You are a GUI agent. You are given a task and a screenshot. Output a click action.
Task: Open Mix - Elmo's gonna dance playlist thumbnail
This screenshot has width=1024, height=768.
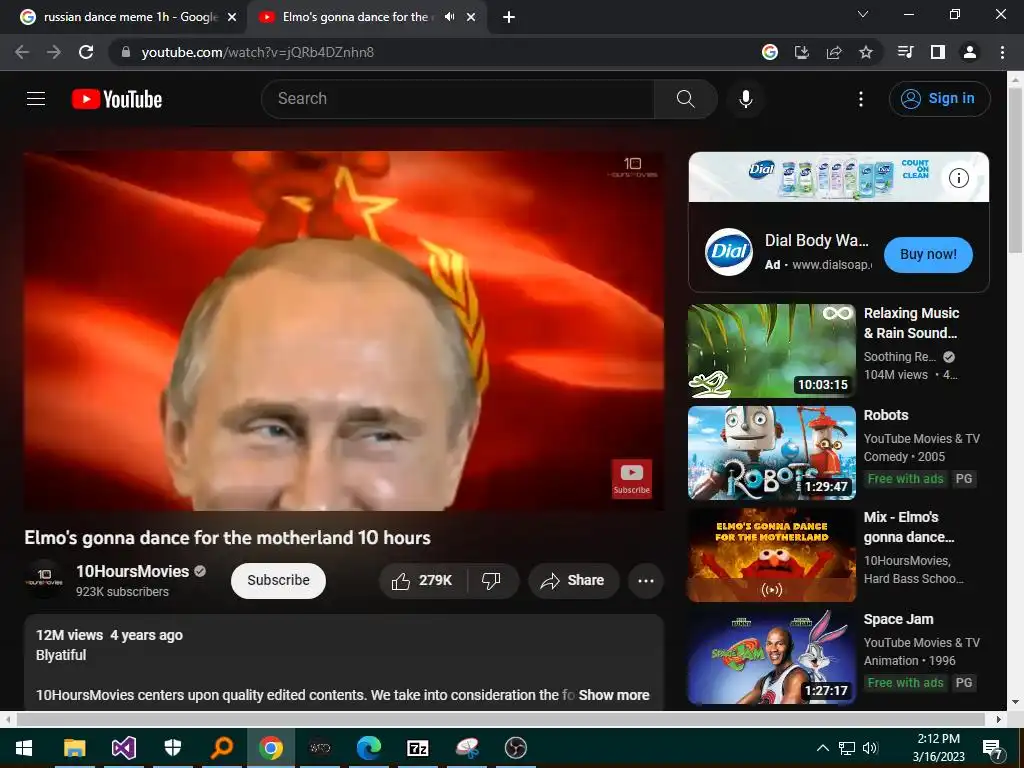coord(772,555)
